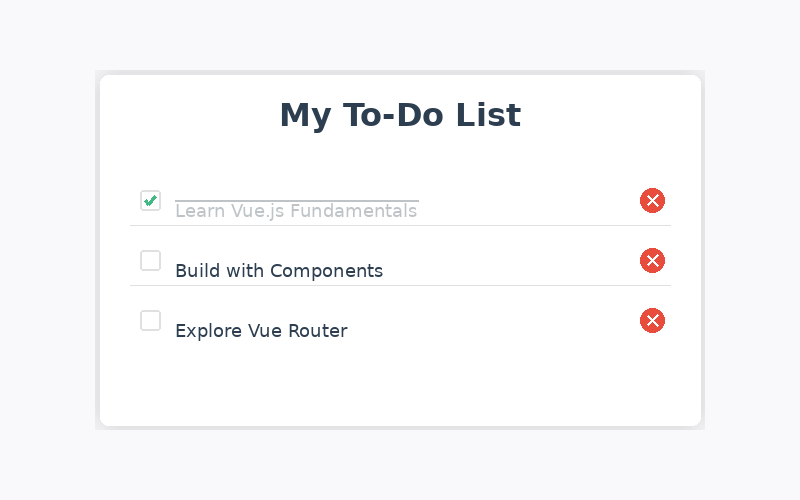
Task: Mark Build with Components as done
Action: click(x=151, y=261)
